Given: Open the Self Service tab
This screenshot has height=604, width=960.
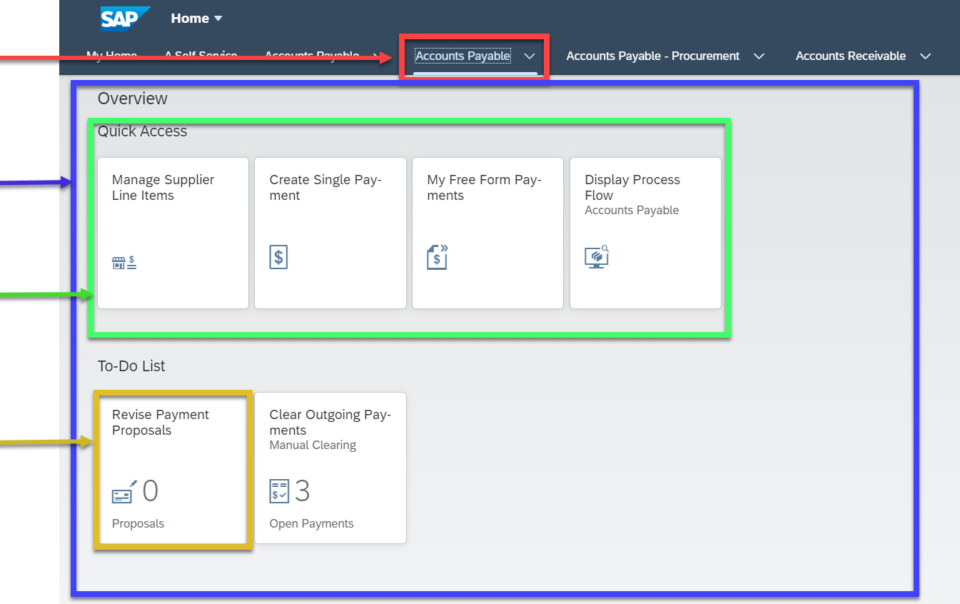Looking at the screenshot, I should point(201,56).
